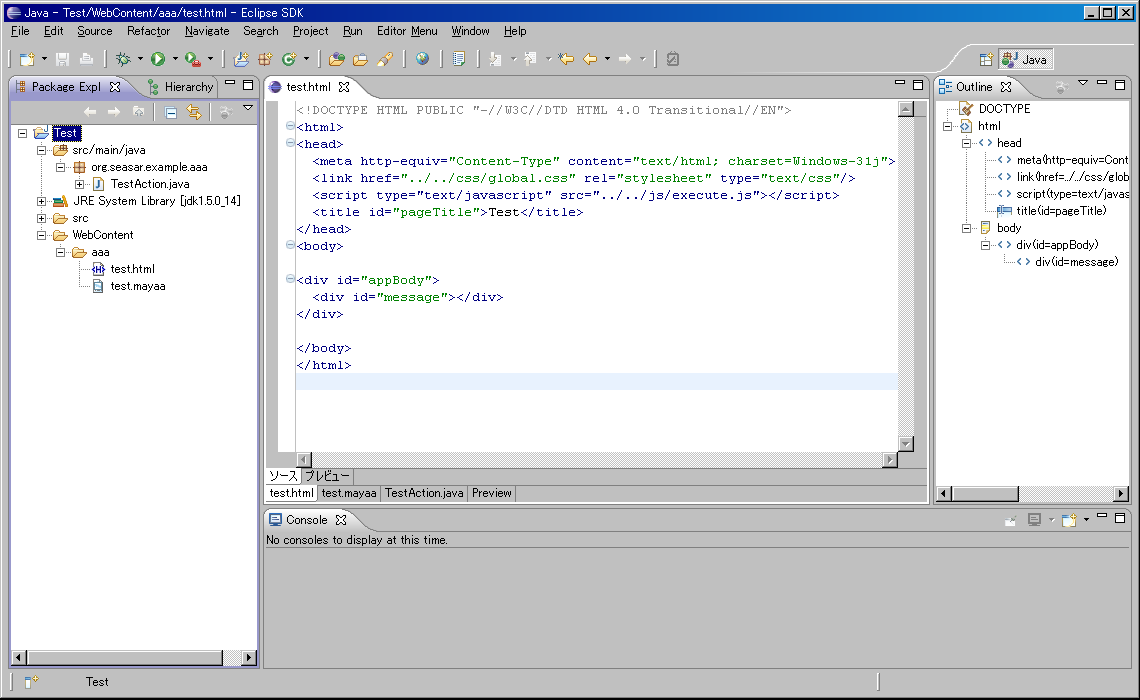Switch to the test.mayaa bottom tab

pos(349,493)
